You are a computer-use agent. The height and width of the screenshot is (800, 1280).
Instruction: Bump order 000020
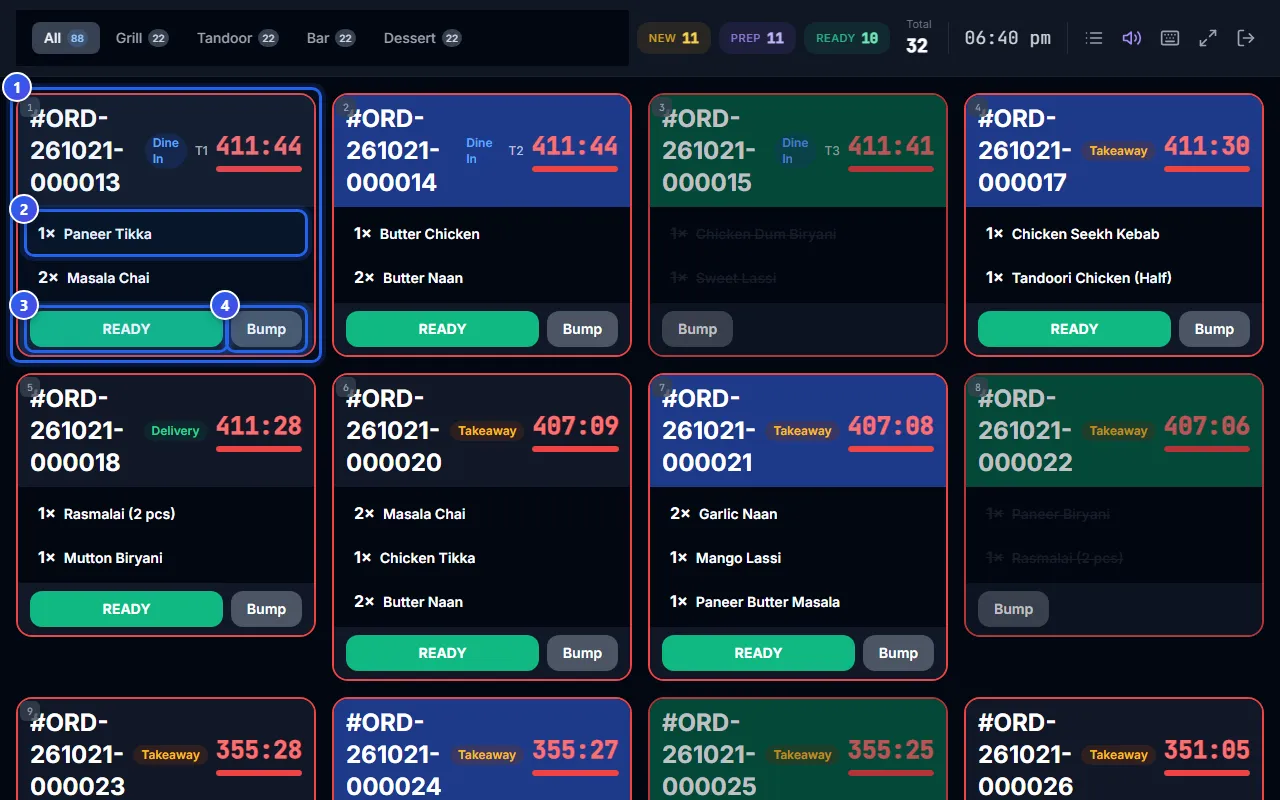click(x=582, y=653)
